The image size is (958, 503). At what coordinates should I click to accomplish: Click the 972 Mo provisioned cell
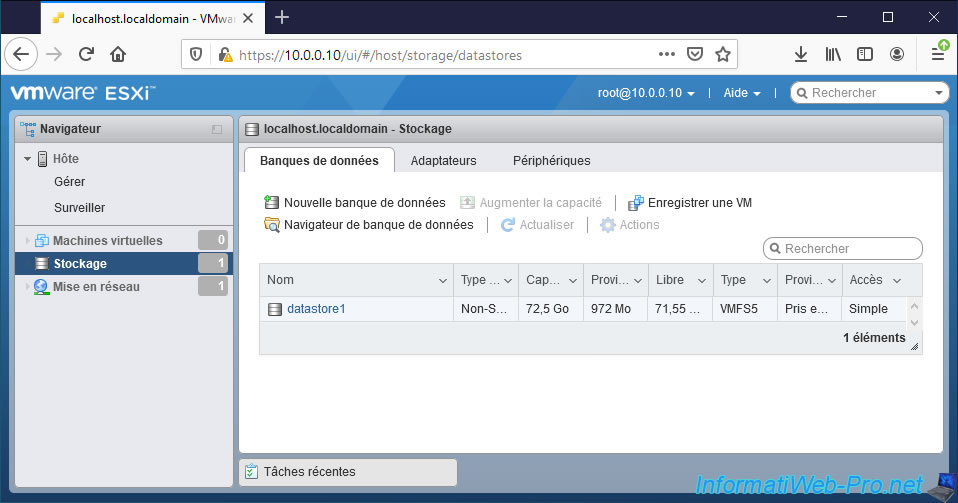[615, 309]
